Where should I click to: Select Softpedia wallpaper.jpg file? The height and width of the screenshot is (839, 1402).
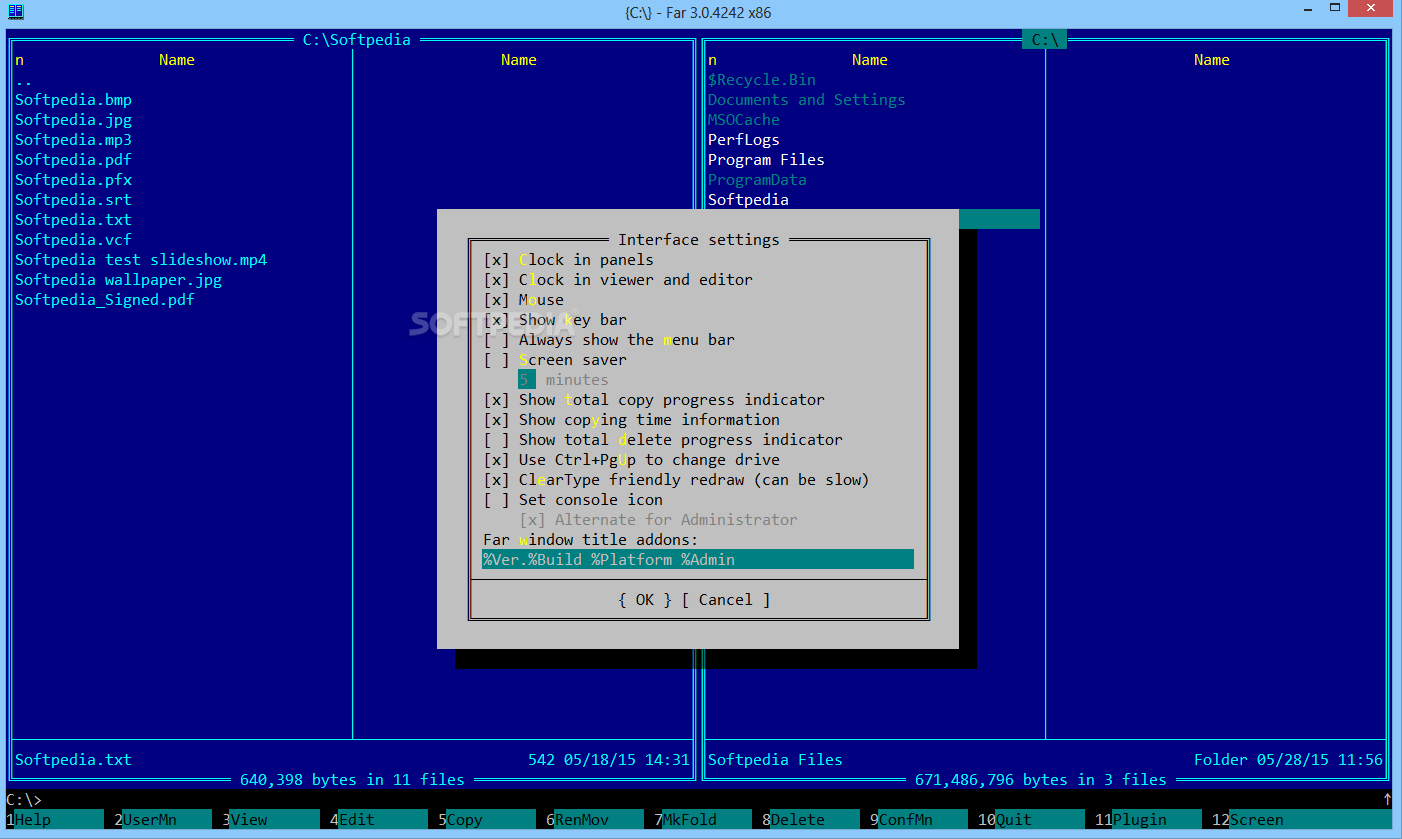point(118,280)
